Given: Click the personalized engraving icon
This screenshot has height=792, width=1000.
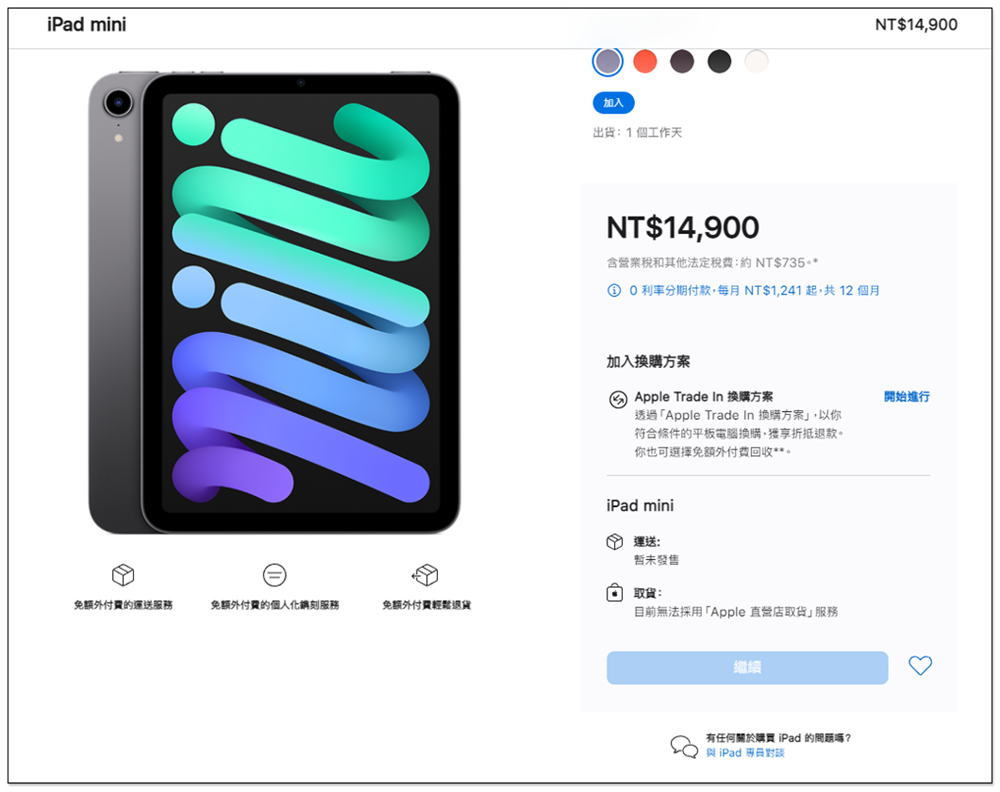Looking at the screenshot, I should [x=274, y=575].
